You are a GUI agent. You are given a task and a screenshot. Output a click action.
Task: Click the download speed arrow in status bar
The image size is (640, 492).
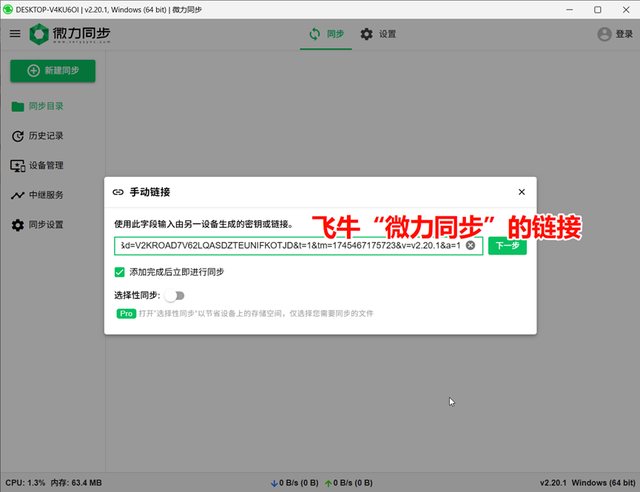274,483
